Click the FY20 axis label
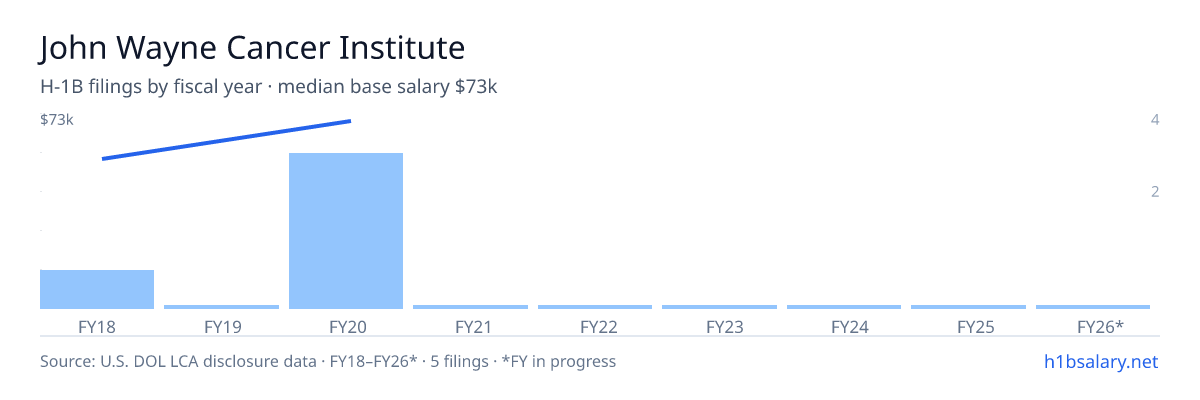Viewport: 1200px width, 400px height. click(x=346, y=326)
